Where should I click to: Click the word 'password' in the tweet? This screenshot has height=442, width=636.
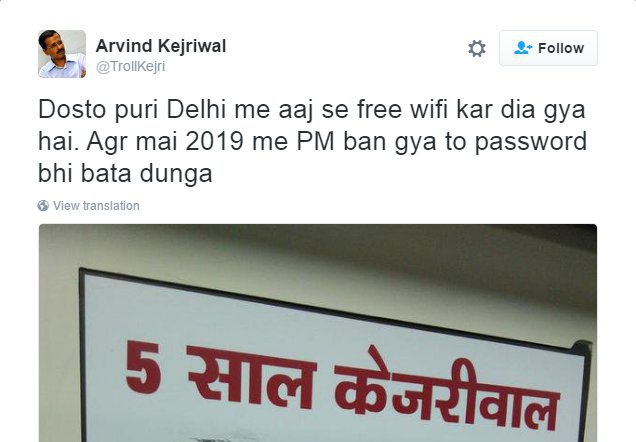[x=531, y=142]
